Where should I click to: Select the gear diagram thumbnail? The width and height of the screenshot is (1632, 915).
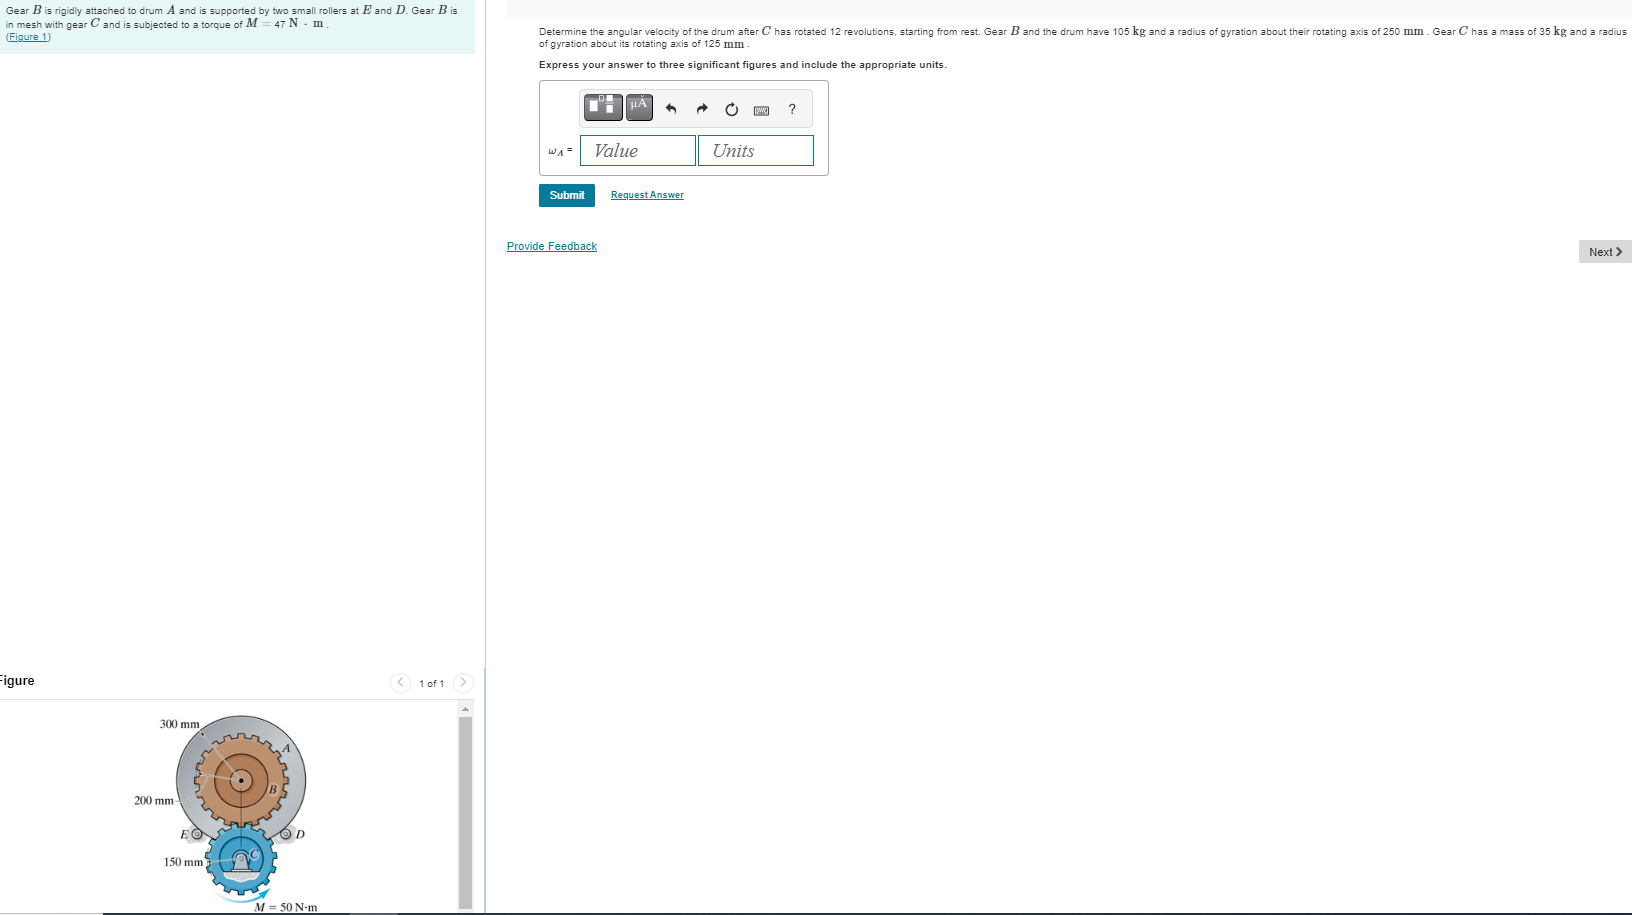(x=240, y=800)
